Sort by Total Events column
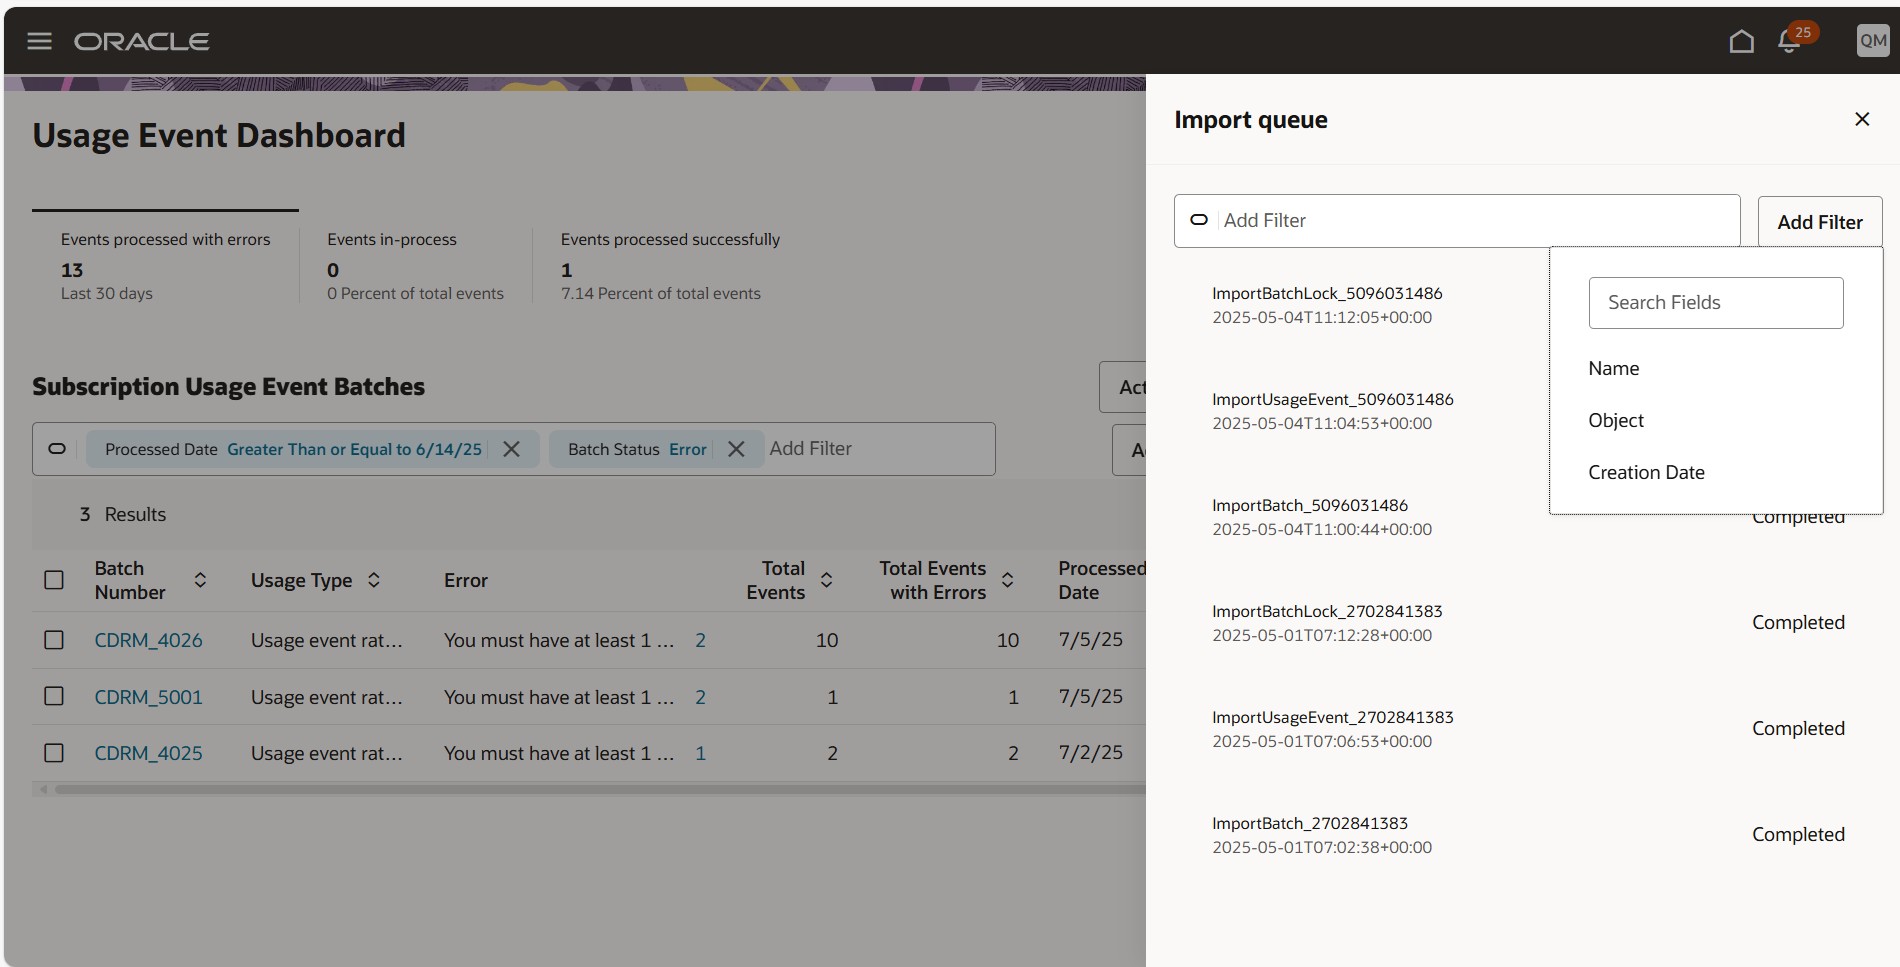The height and width of the screenshot is (967, 1900). tap(826, 580)
